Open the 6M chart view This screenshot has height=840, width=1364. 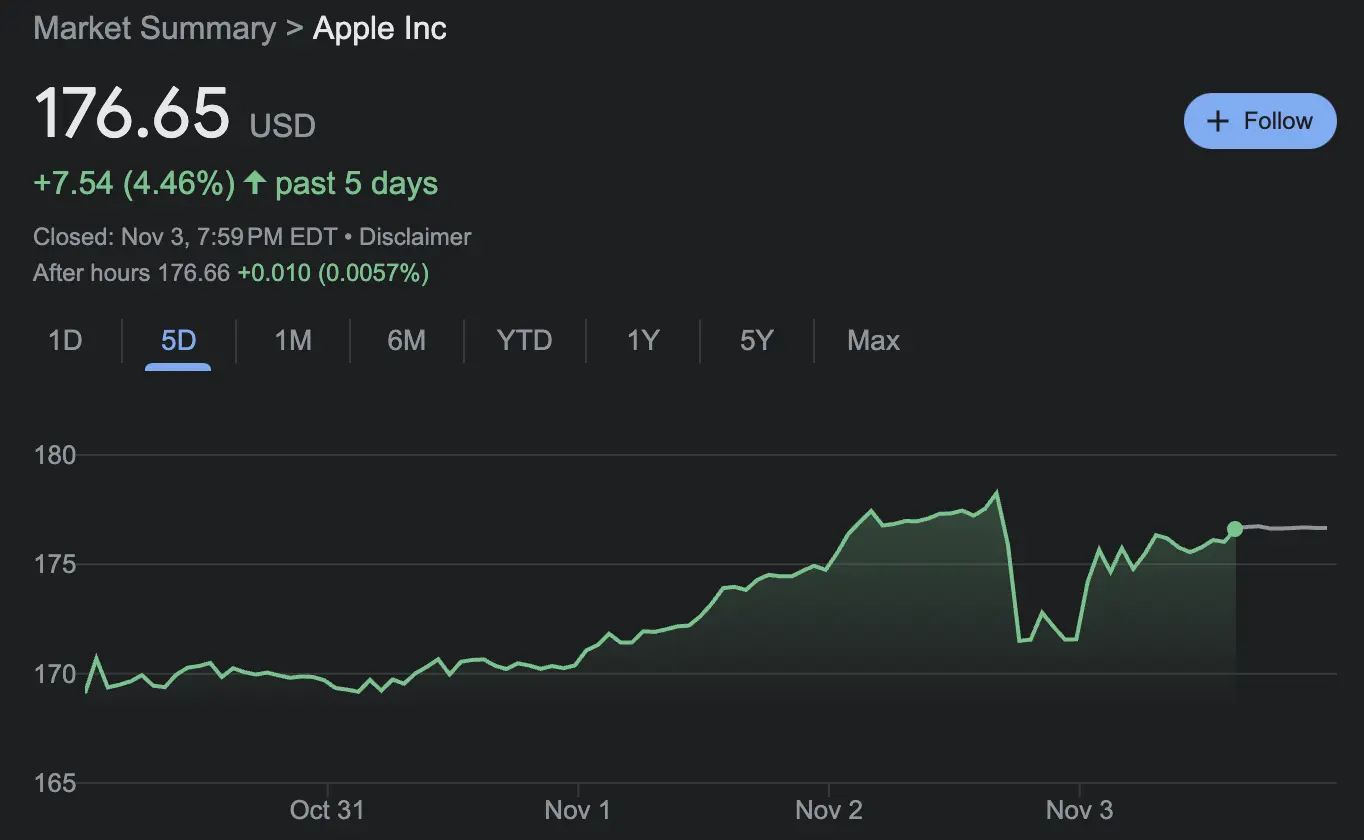coord(406,341)
